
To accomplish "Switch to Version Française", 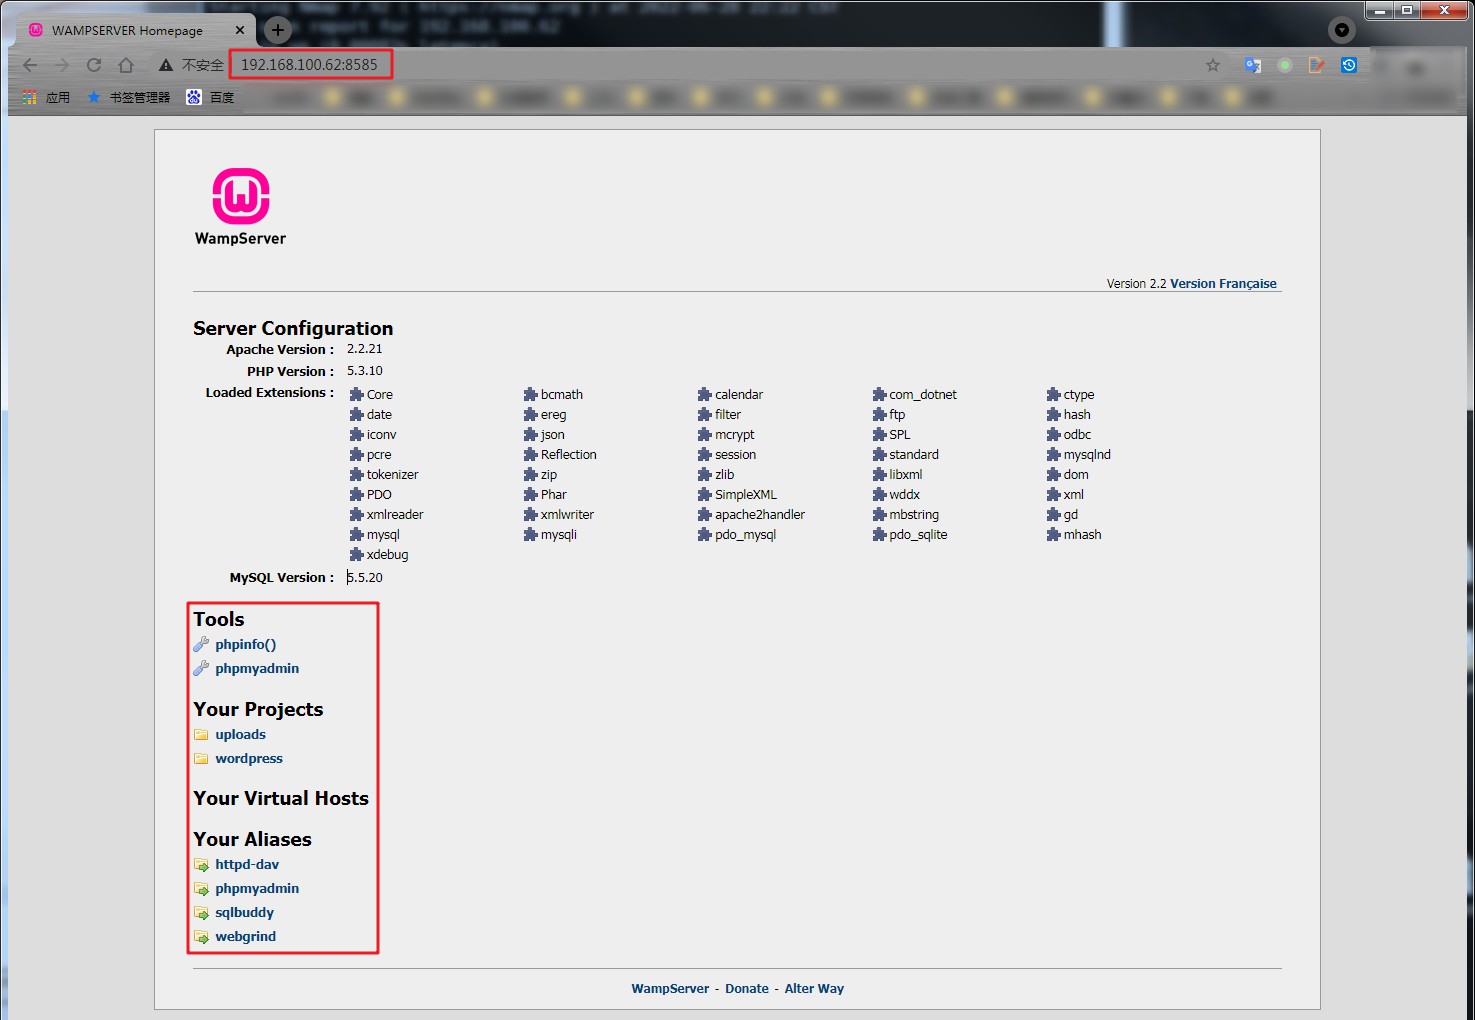I will click(x=1223, y=284).
